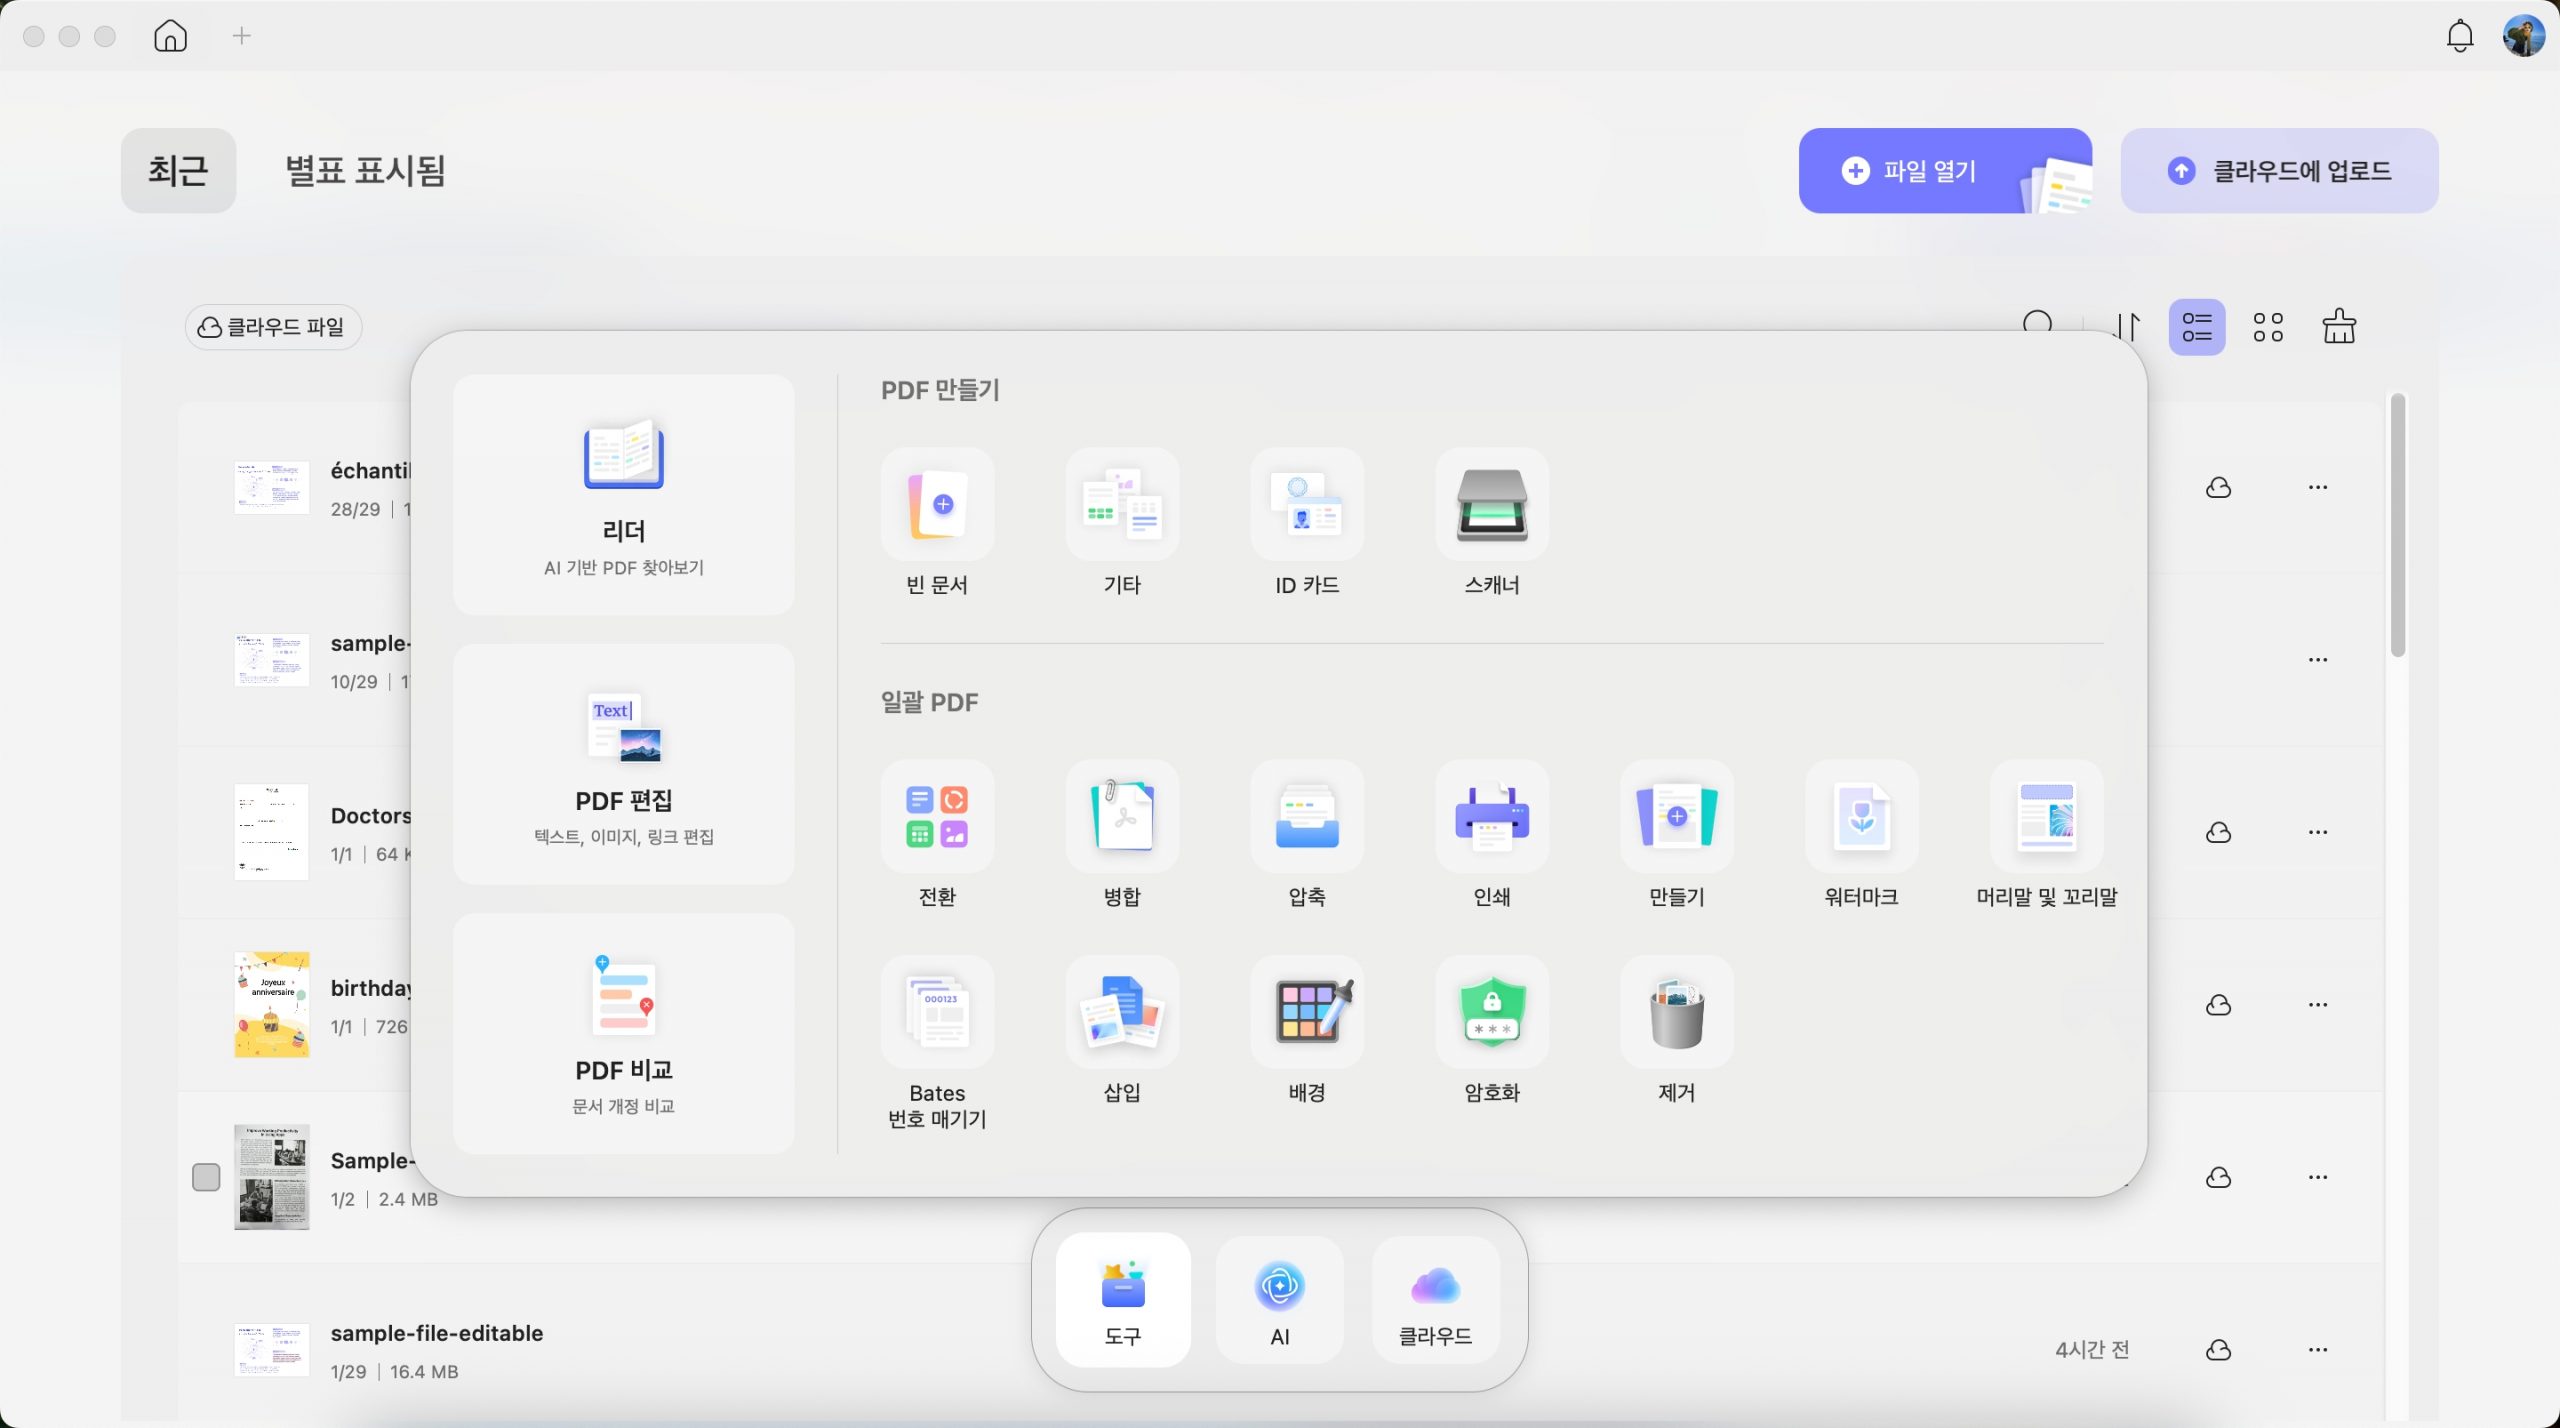2560x1428 pixels.
Task: Open Bates numbering (Bates 번호 매기기) tool
Action: (x=937, y=1012)
